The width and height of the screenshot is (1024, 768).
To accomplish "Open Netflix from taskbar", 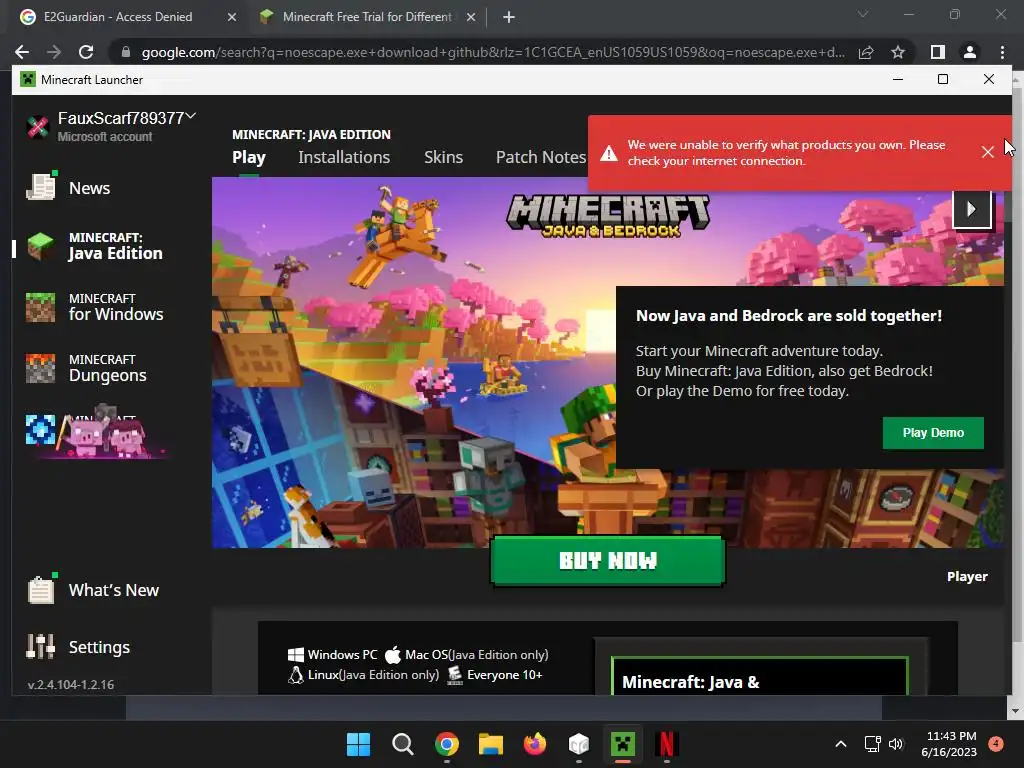I will pyautogui.click(x=666, y=744).
